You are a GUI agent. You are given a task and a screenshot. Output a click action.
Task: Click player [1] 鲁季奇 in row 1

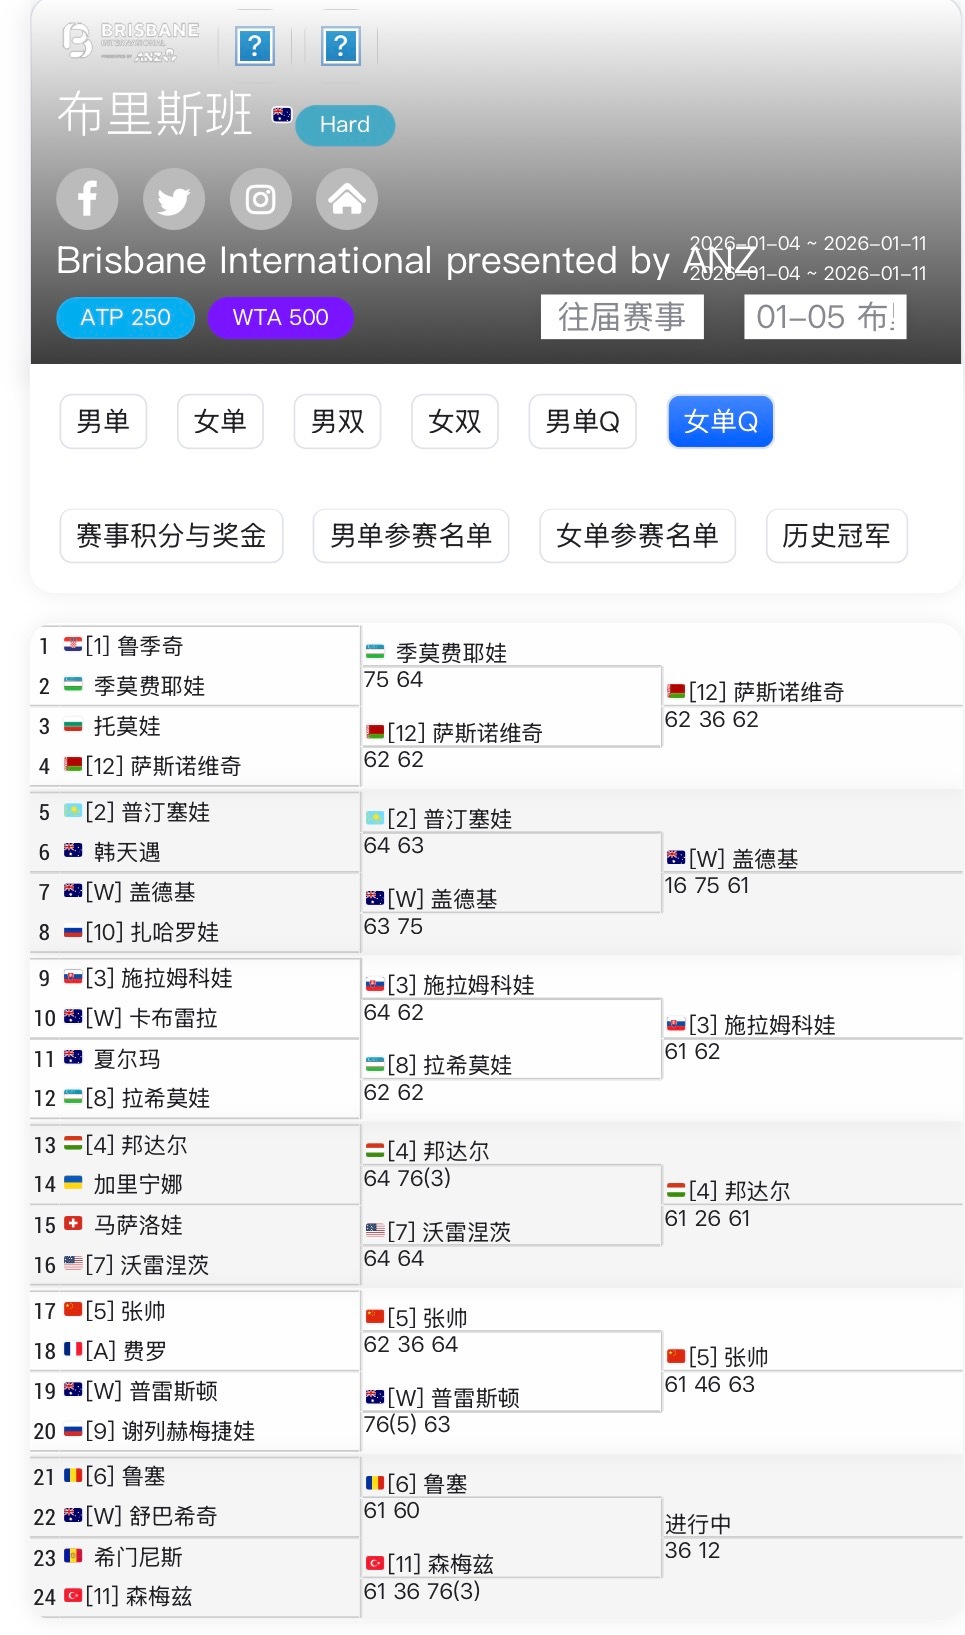(134, 646)
